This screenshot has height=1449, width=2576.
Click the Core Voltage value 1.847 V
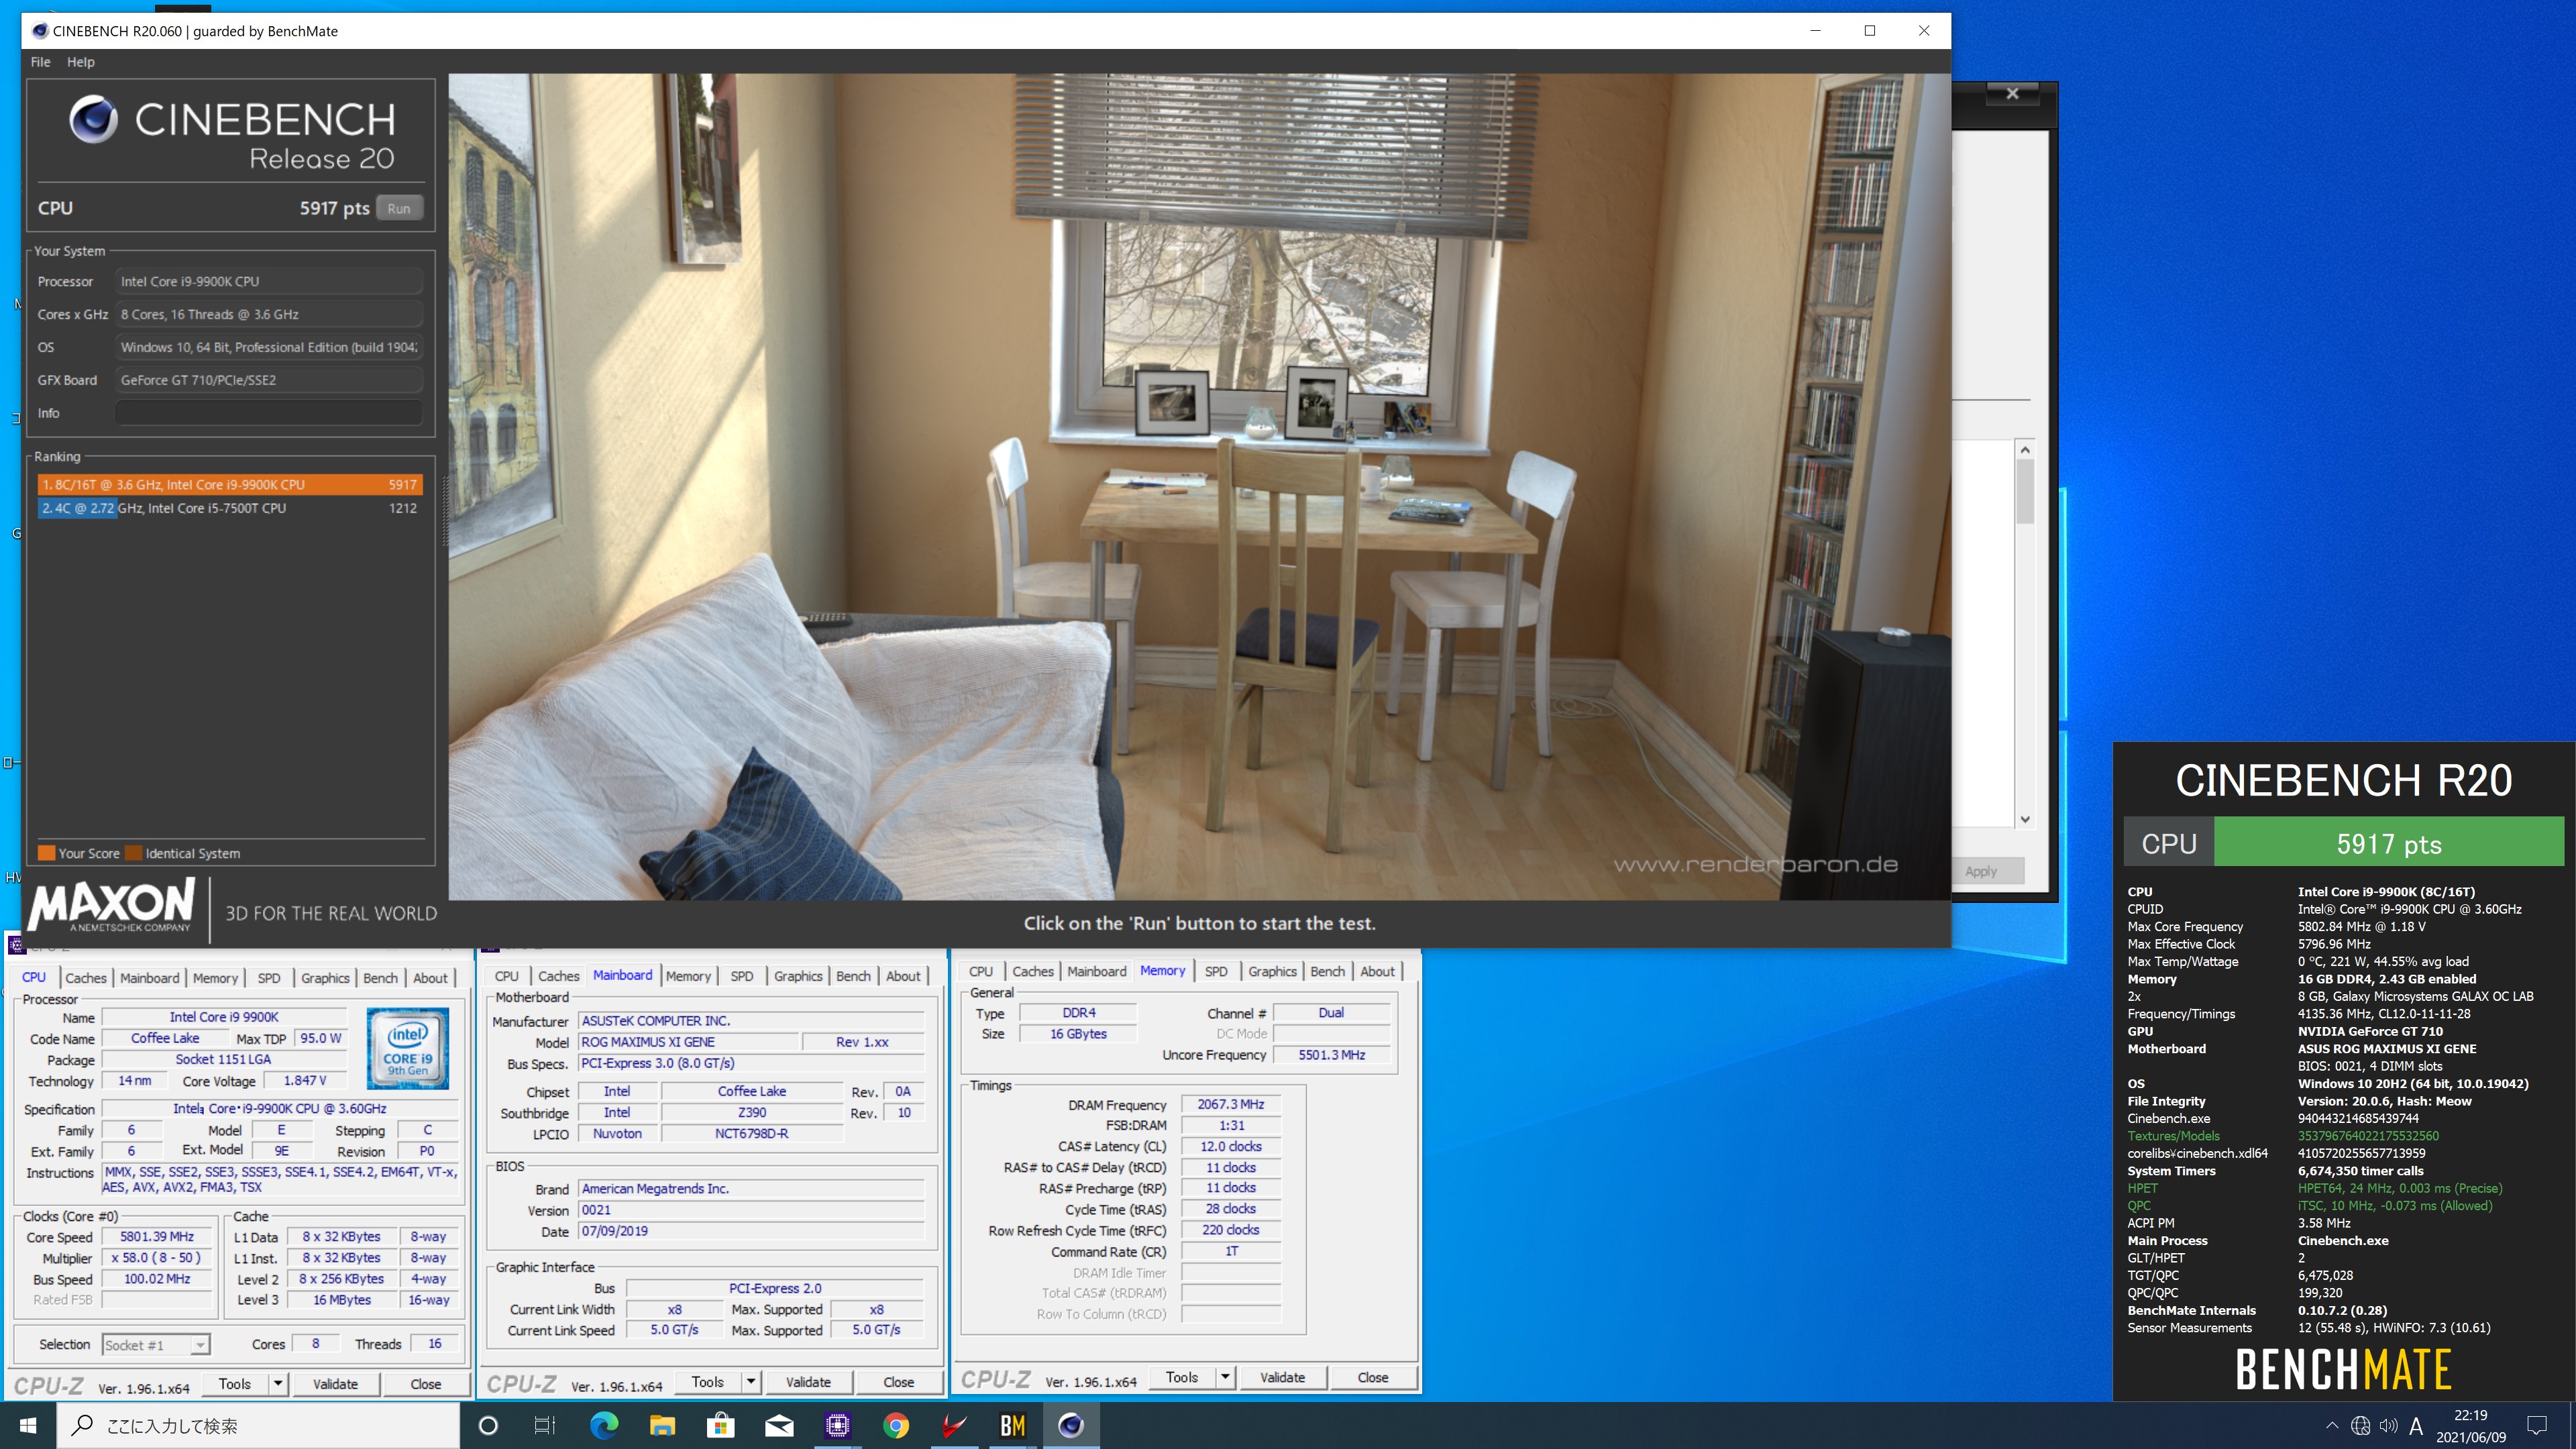tap(304, 1081)
